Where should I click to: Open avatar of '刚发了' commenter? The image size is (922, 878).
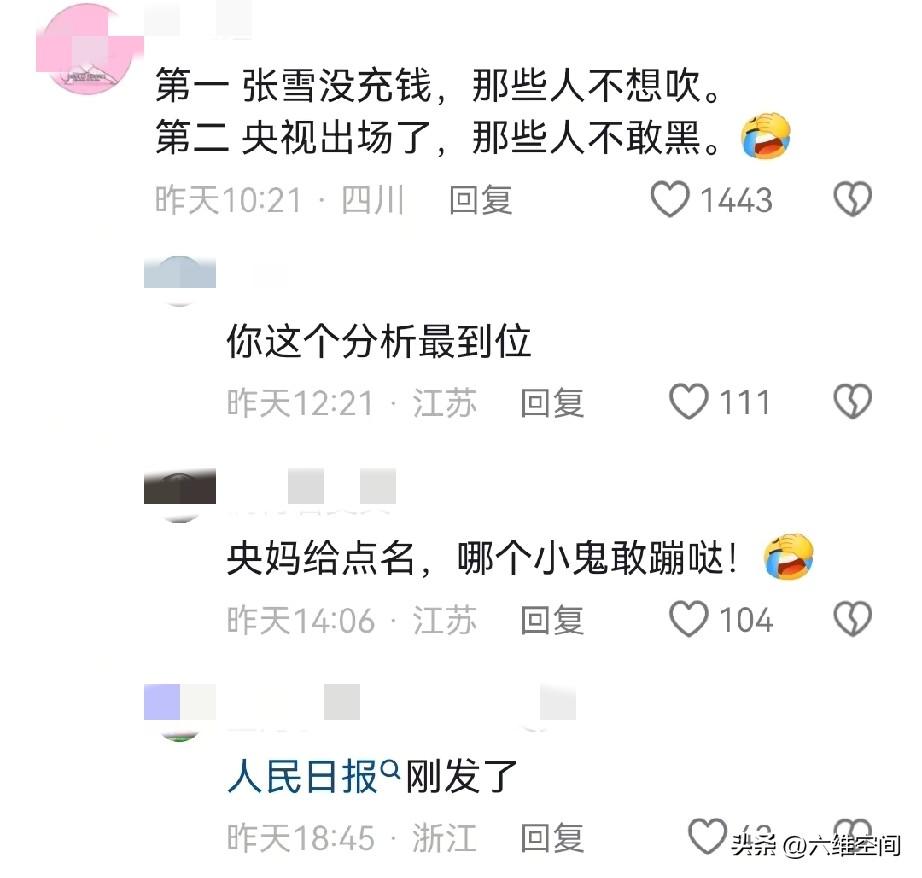click(x=179, y=712)
